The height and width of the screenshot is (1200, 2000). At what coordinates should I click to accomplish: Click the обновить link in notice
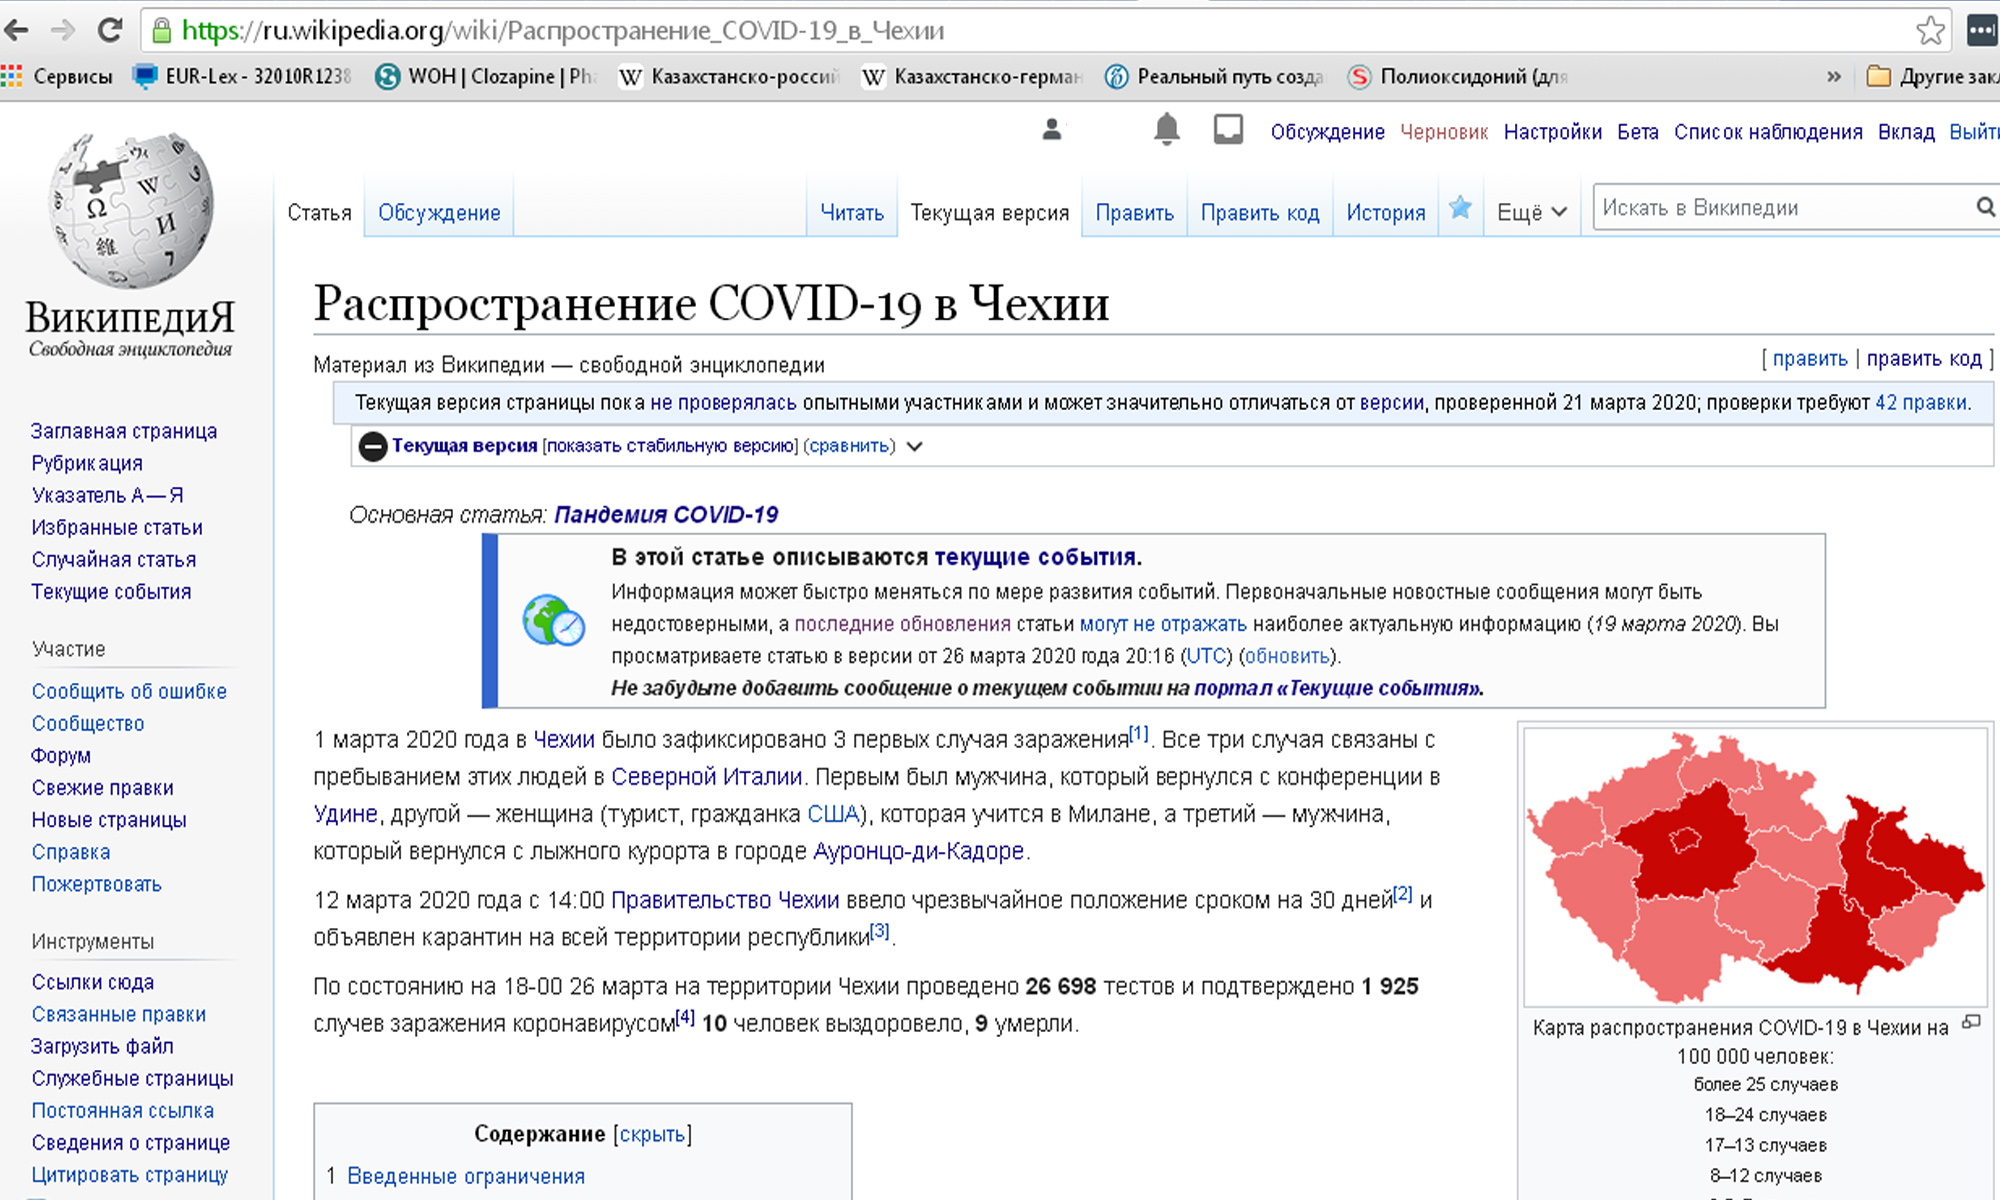pyautogui.click(x=1287, y=656)
